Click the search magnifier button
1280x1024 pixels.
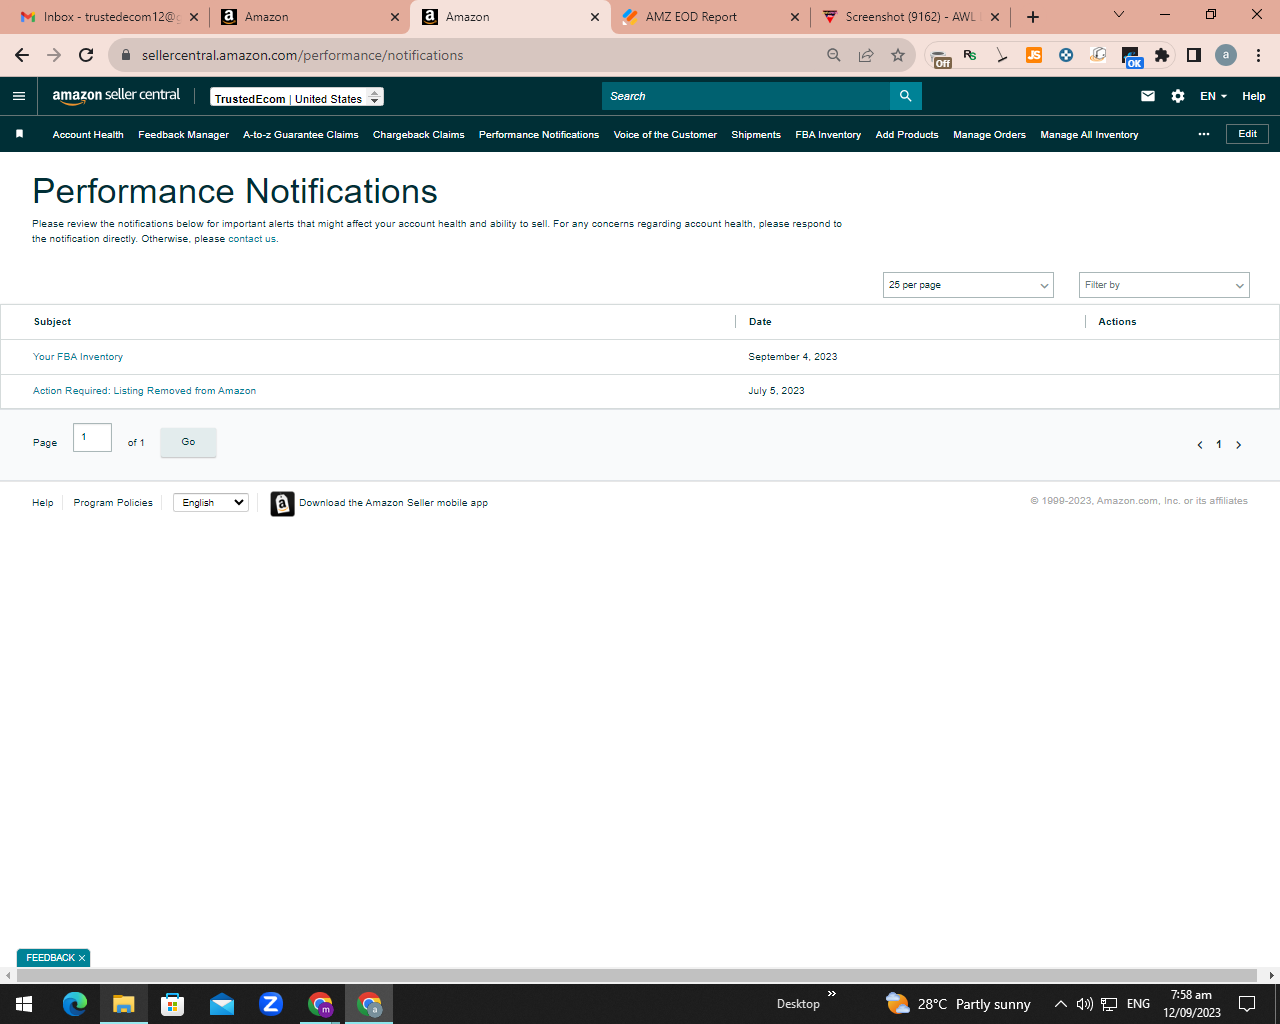pyautogui.click(x=905, y=96)
